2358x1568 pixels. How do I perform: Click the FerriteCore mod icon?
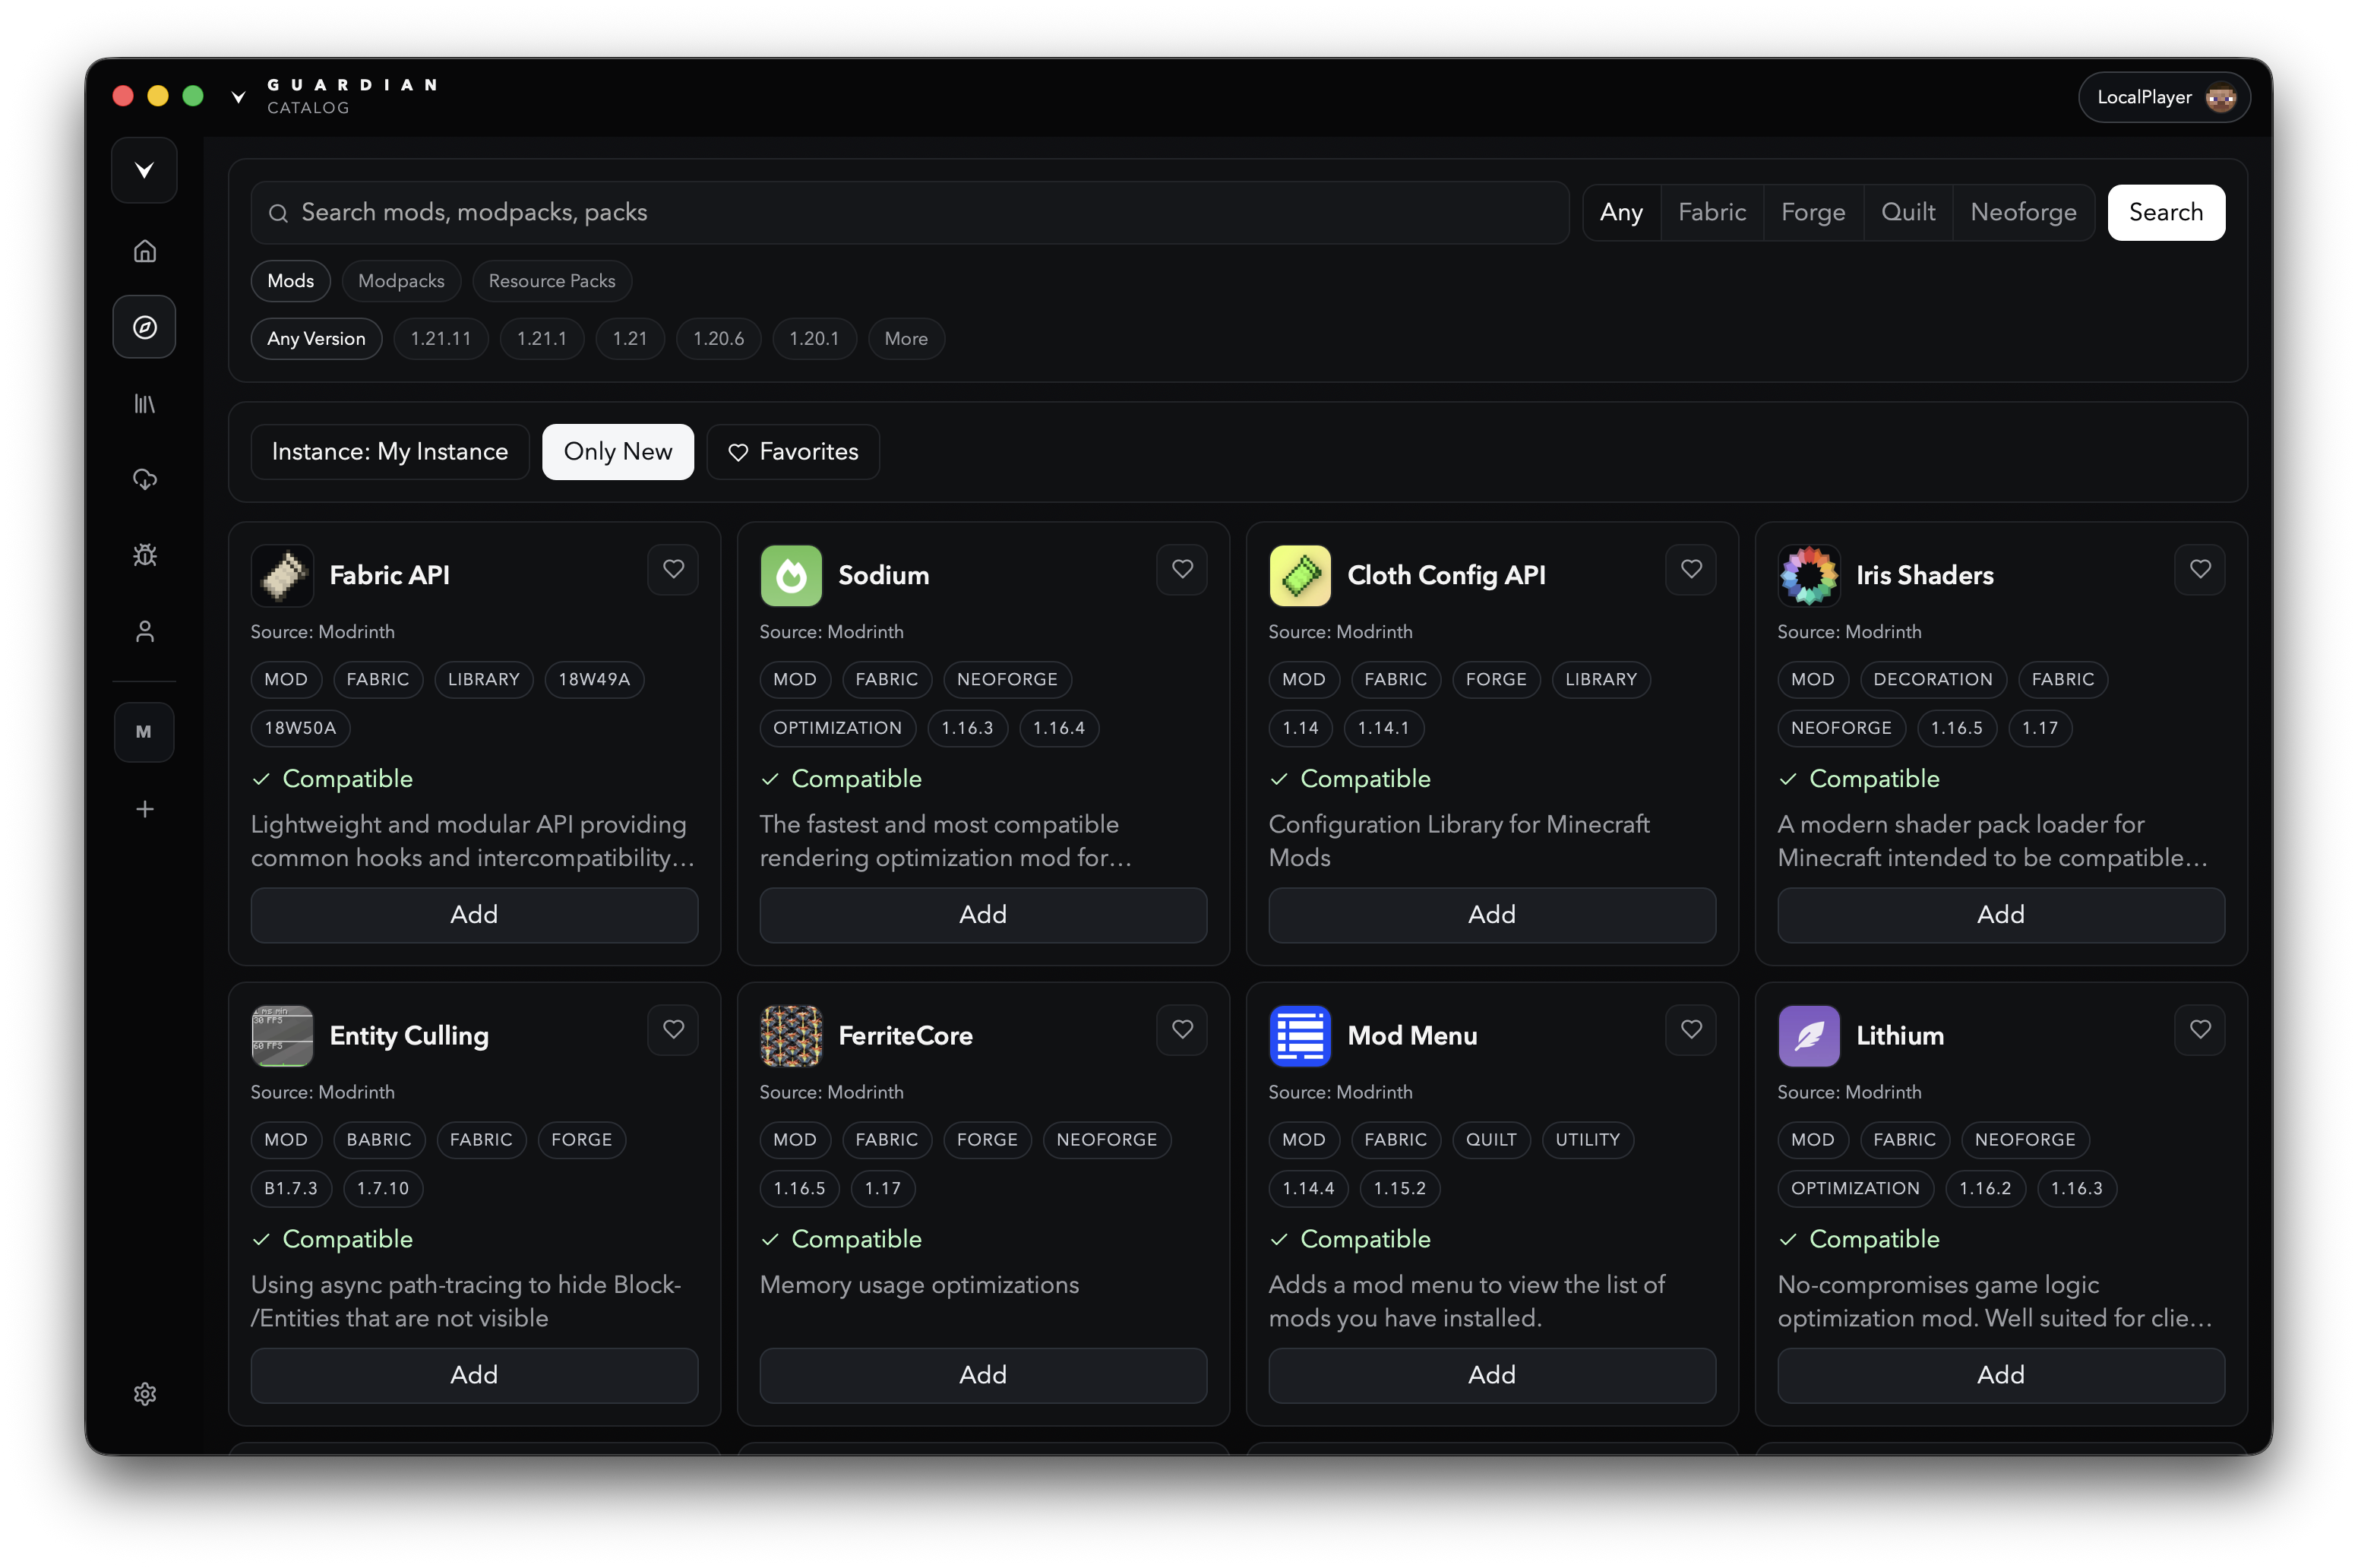pyautogui.click(x=791, y=1036)
